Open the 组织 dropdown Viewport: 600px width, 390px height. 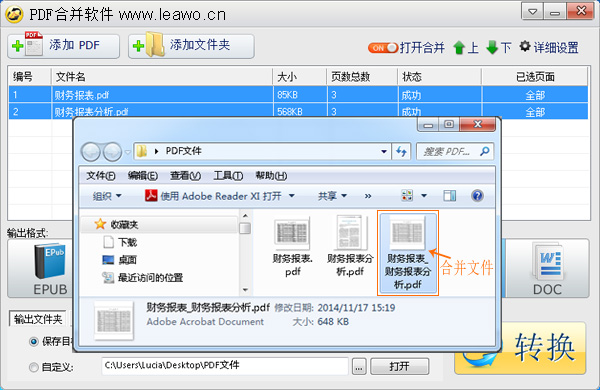(107, 196)
